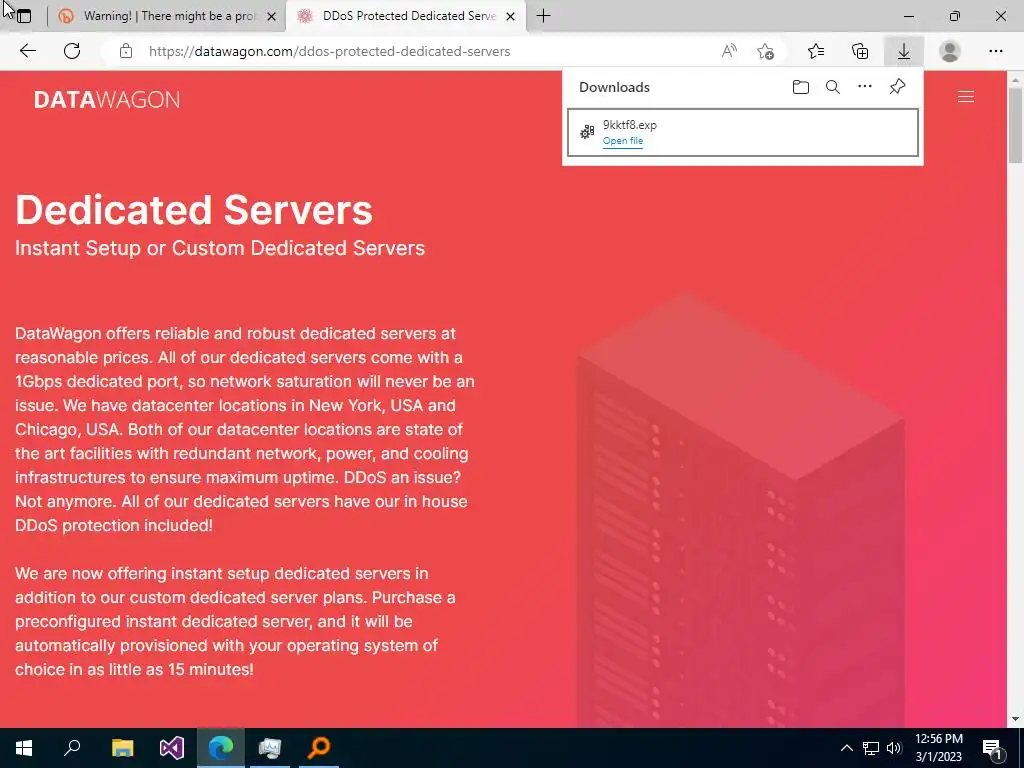Open the orange magnifier taskbar app

coord(319,747)
